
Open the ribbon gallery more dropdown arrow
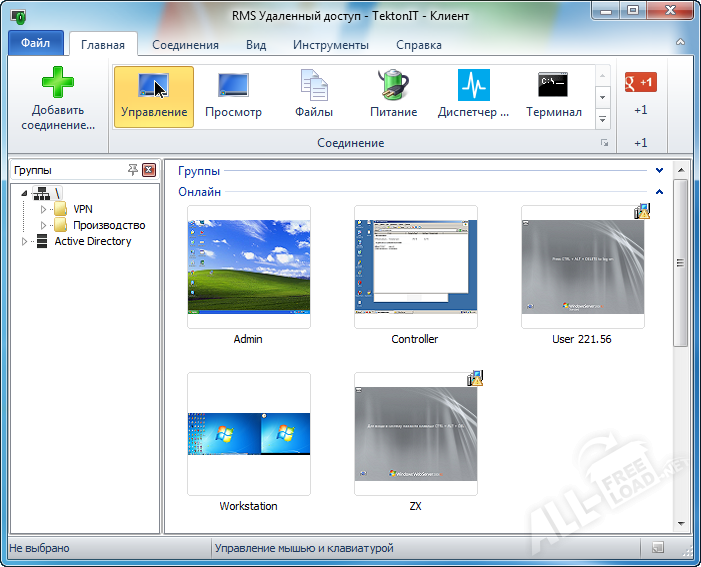[x=603, y=119]
